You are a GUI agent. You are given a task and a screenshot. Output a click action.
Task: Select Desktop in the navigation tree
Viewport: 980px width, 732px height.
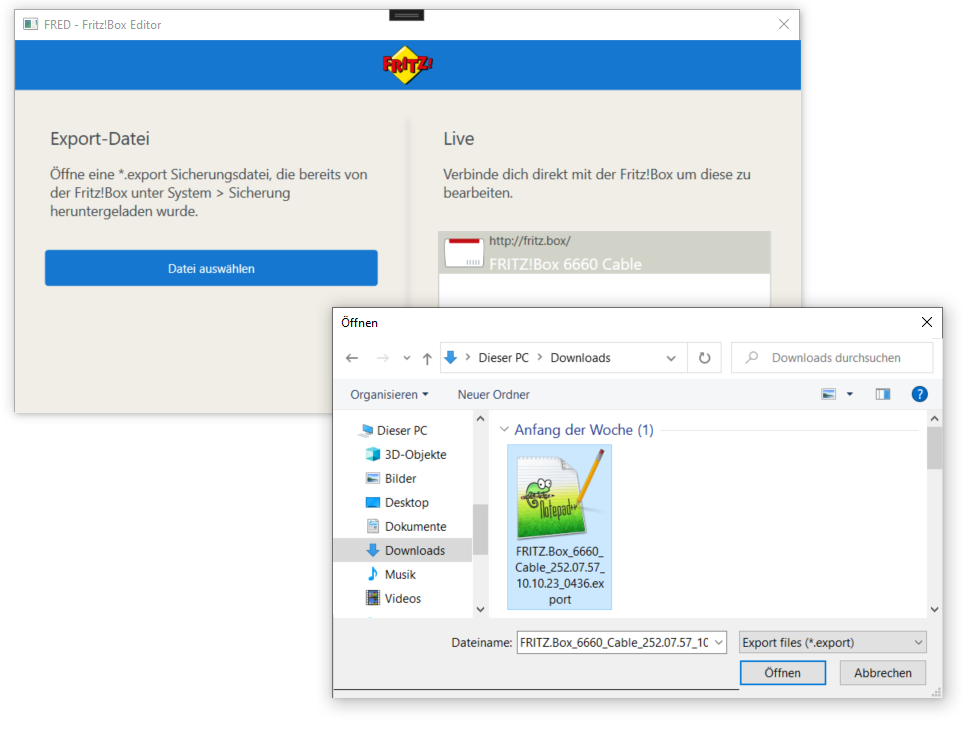tap(406, 503)
